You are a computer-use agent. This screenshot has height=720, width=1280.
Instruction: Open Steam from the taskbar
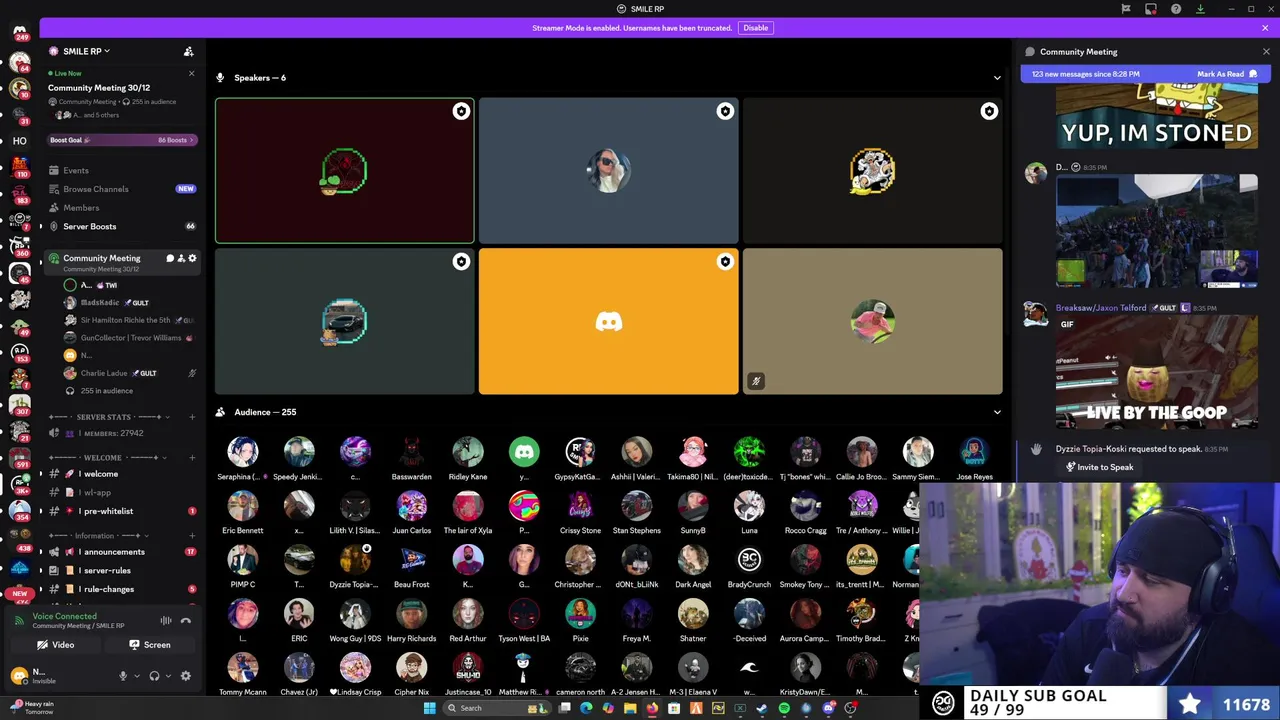pos(762,708)
